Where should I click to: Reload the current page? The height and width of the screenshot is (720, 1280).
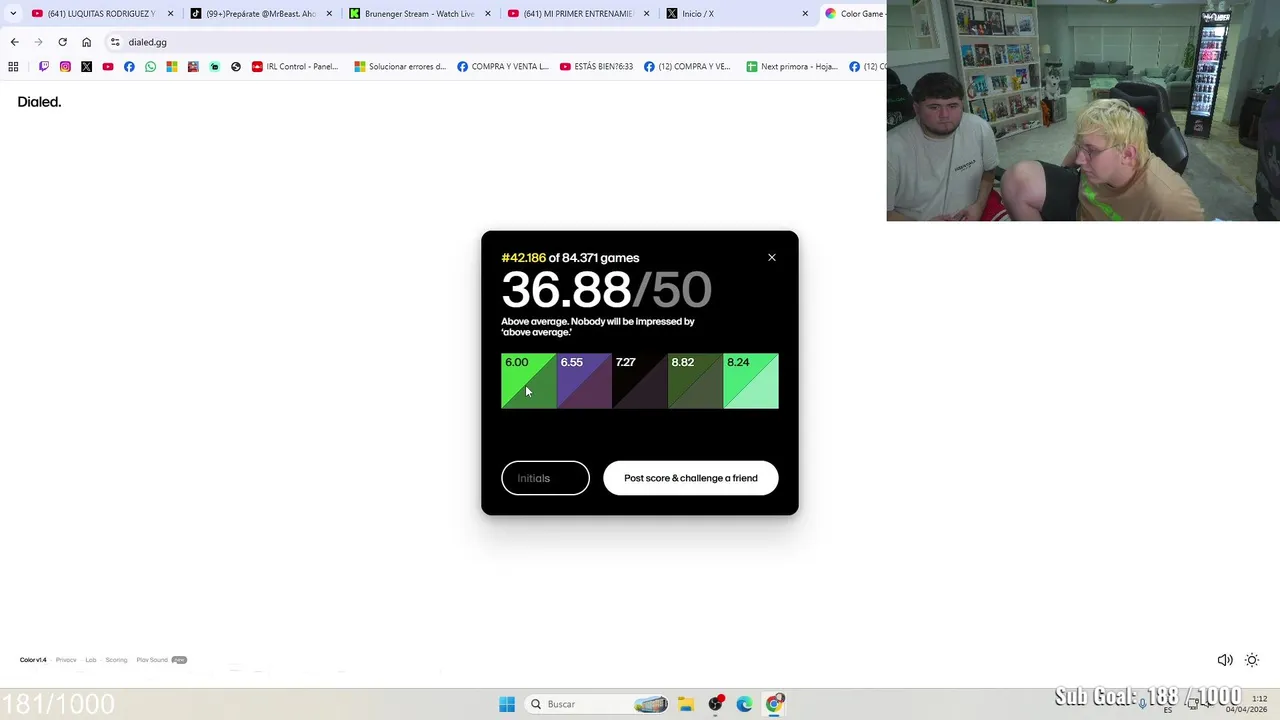pos(62,42)
